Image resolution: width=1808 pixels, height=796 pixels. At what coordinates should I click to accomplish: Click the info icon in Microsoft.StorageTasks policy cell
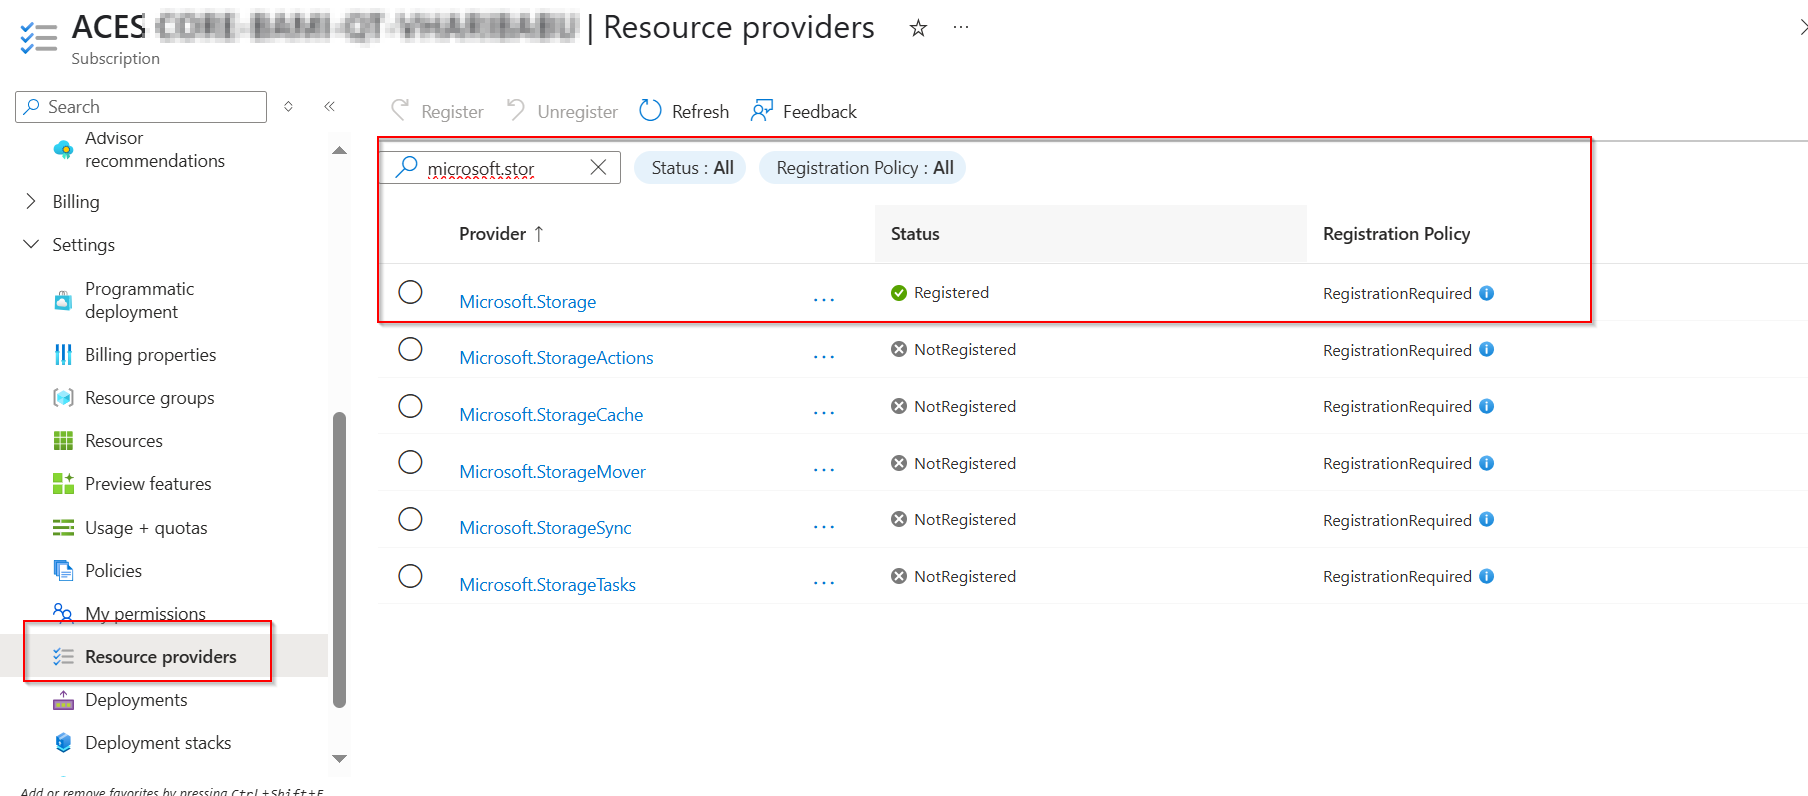[x=1487, y=576]
